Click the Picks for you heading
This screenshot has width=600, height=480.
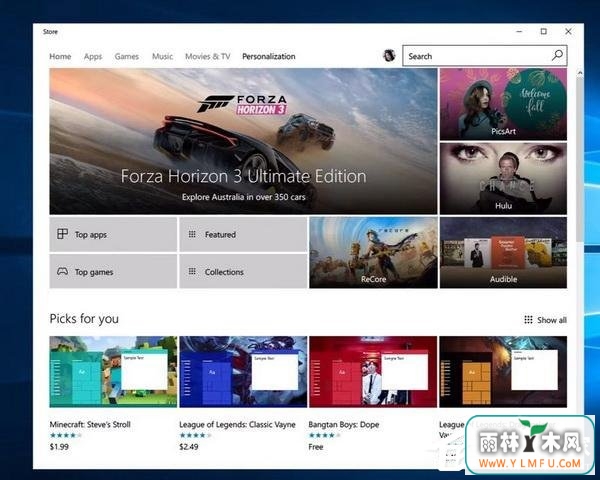click(x=84, y=318)
